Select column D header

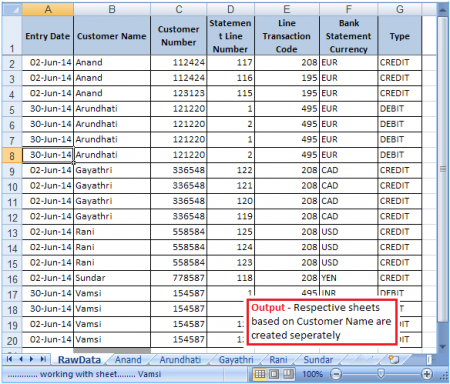[230, 9]
